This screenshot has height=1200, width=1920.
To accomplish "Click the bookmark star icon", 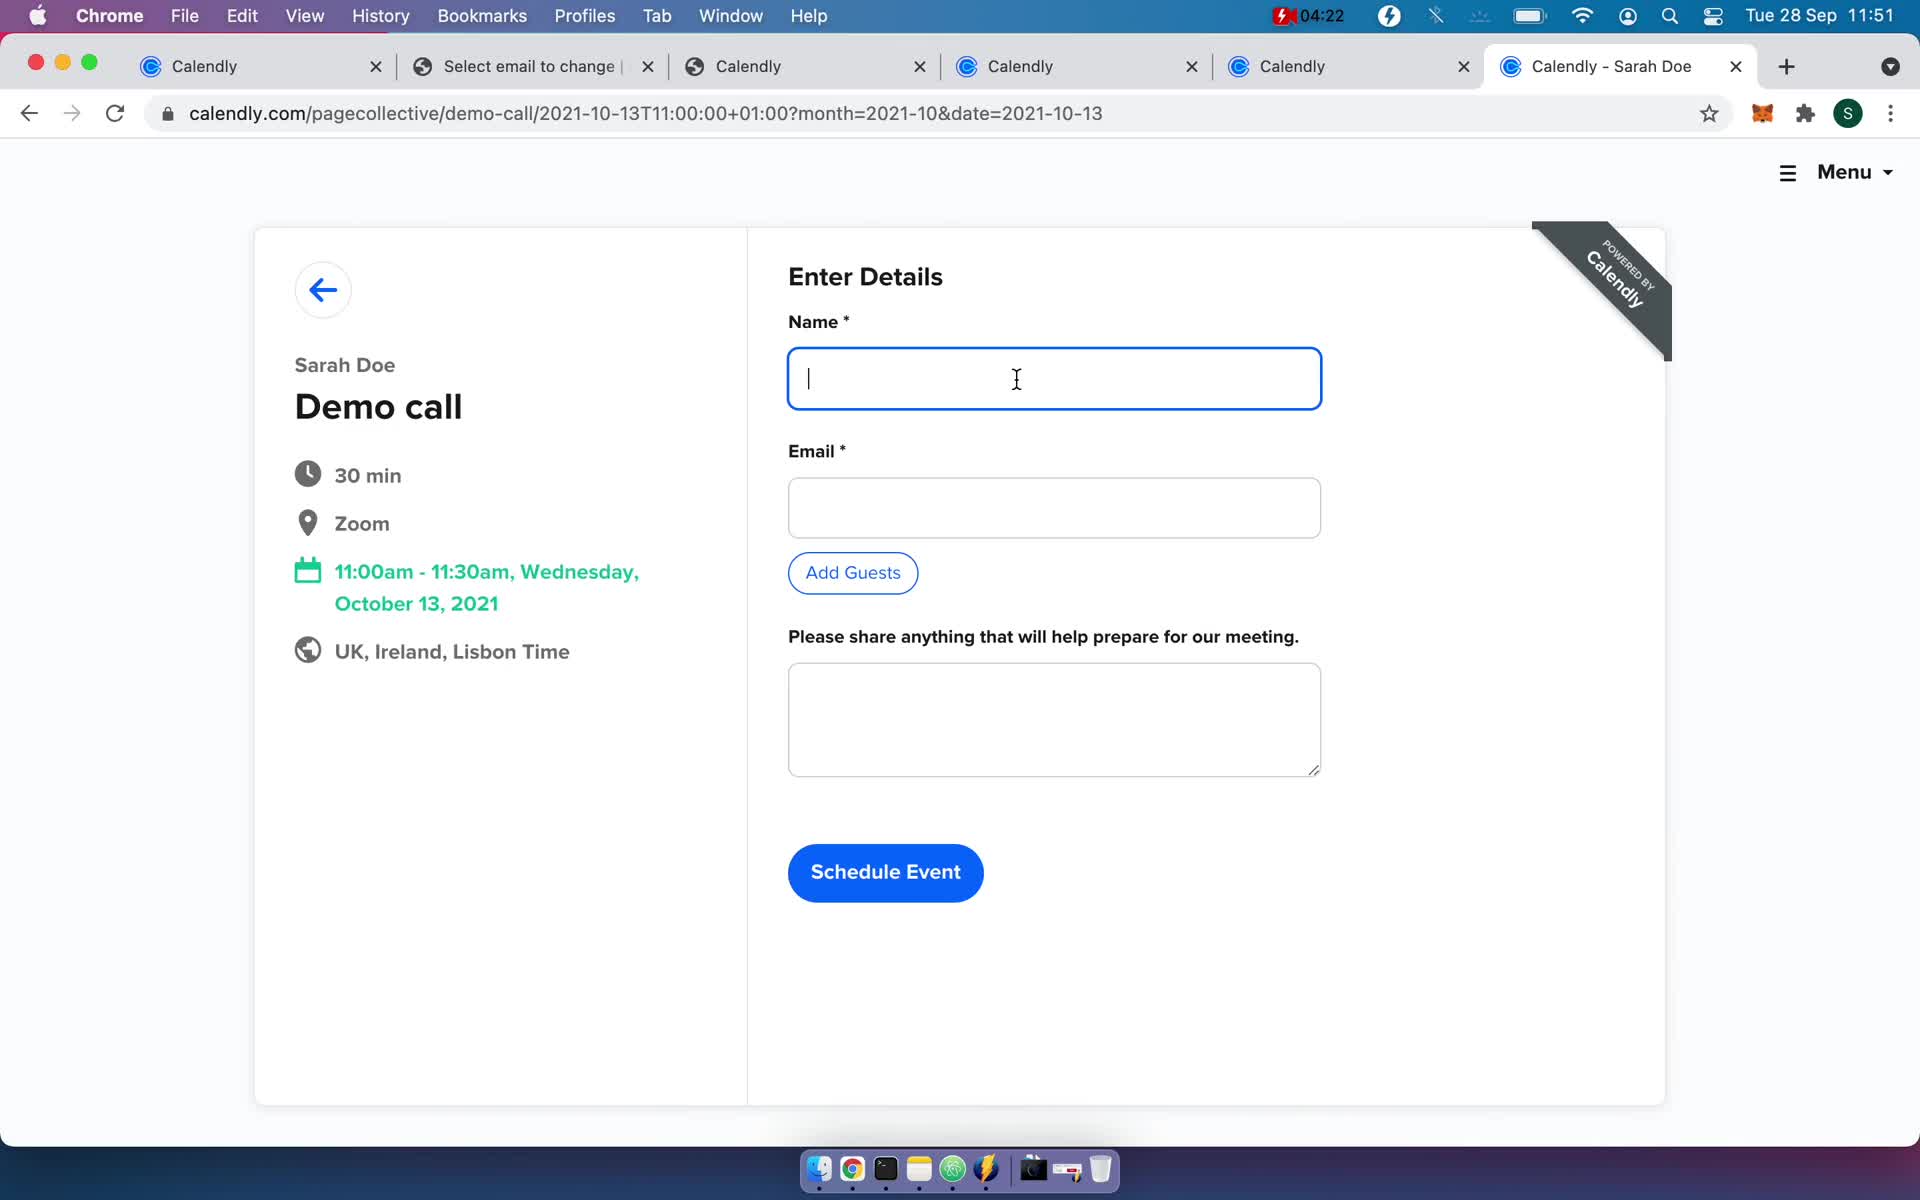I will 1709,113.
